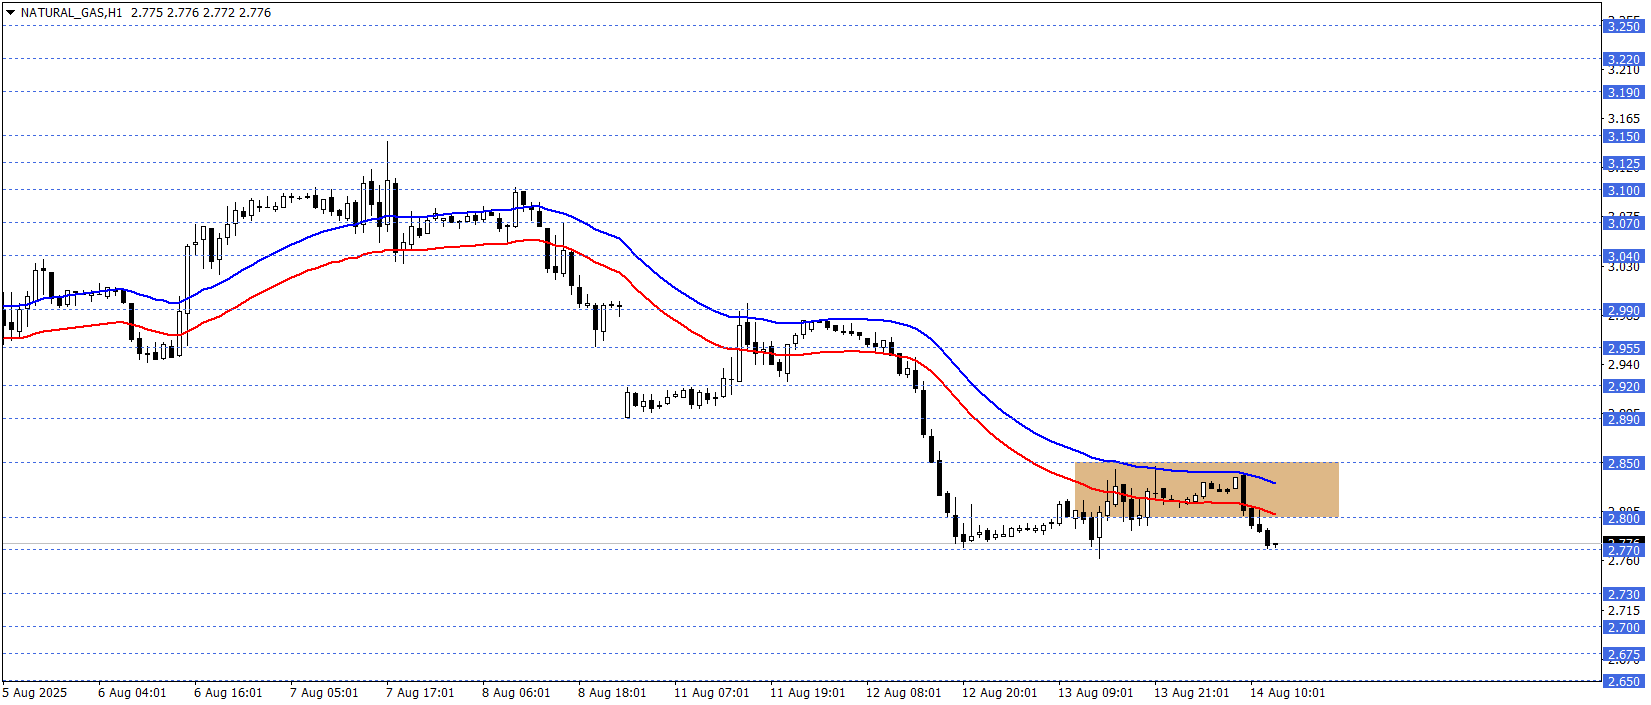Click the 6 Aug 04:01 time label
Image resolution: width=1651 pixels, height=705 pixels.
tap(132, 693)
